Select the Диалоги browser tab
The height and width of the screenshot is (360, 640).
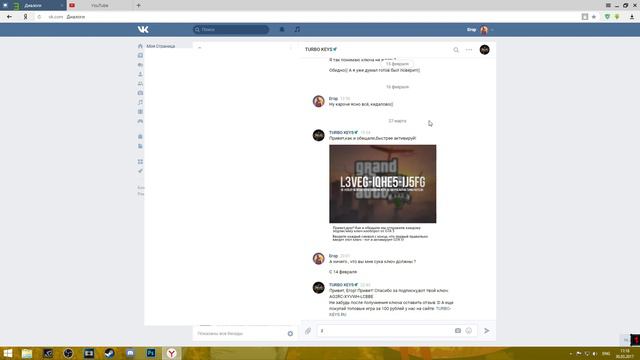click(33, 5)
